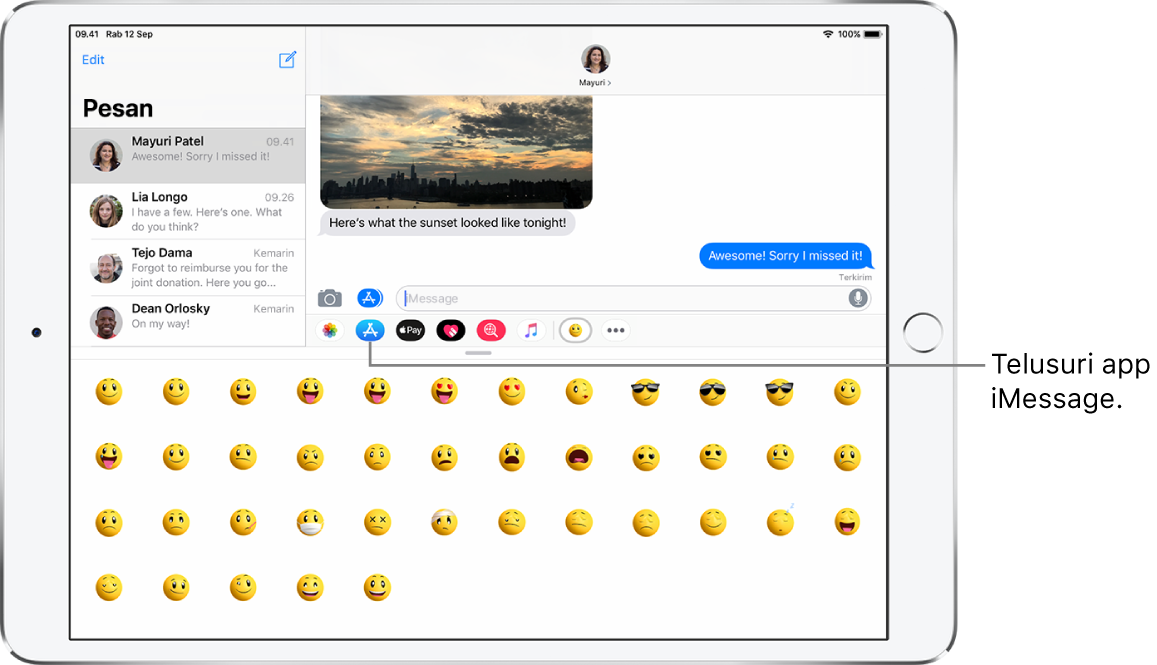Pick the X-eyes dizzy face sticker

pos(377,523)
